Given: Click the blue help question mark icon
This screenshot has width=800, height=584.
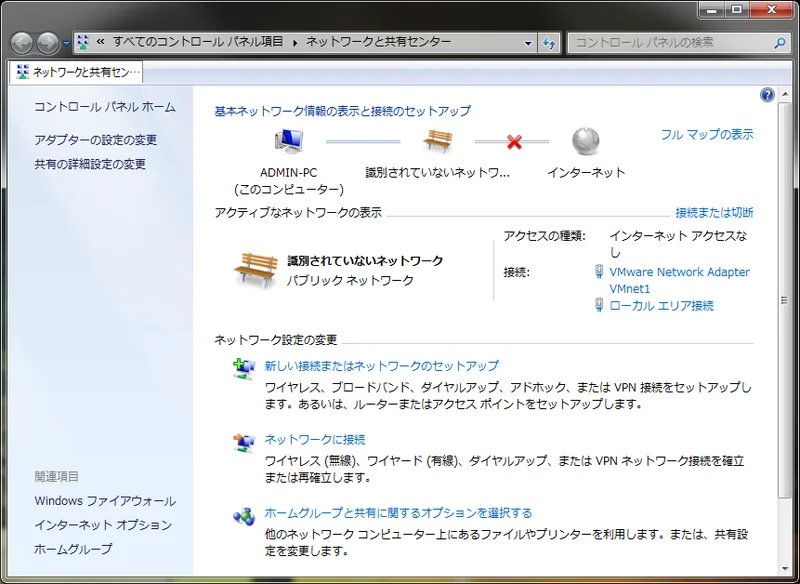Looking at the screenshot, I should click(x=767, y=94).
